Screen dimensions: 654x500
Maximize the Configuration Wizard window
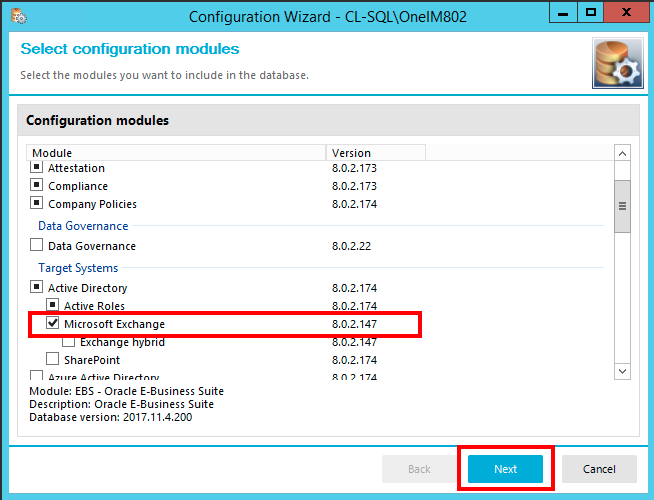[591, 13]
